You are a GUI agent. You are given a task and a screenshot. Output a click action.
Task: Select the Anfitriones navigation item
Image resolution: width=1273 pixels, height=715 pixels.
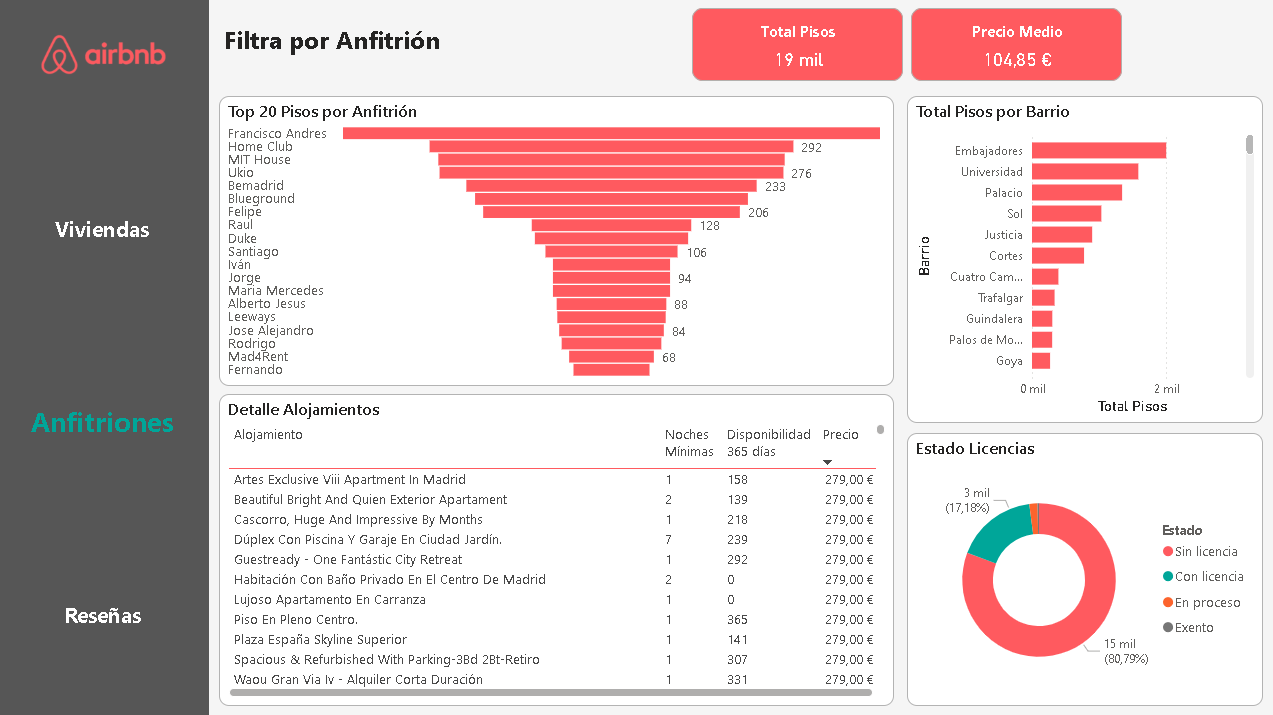[102, 423]
